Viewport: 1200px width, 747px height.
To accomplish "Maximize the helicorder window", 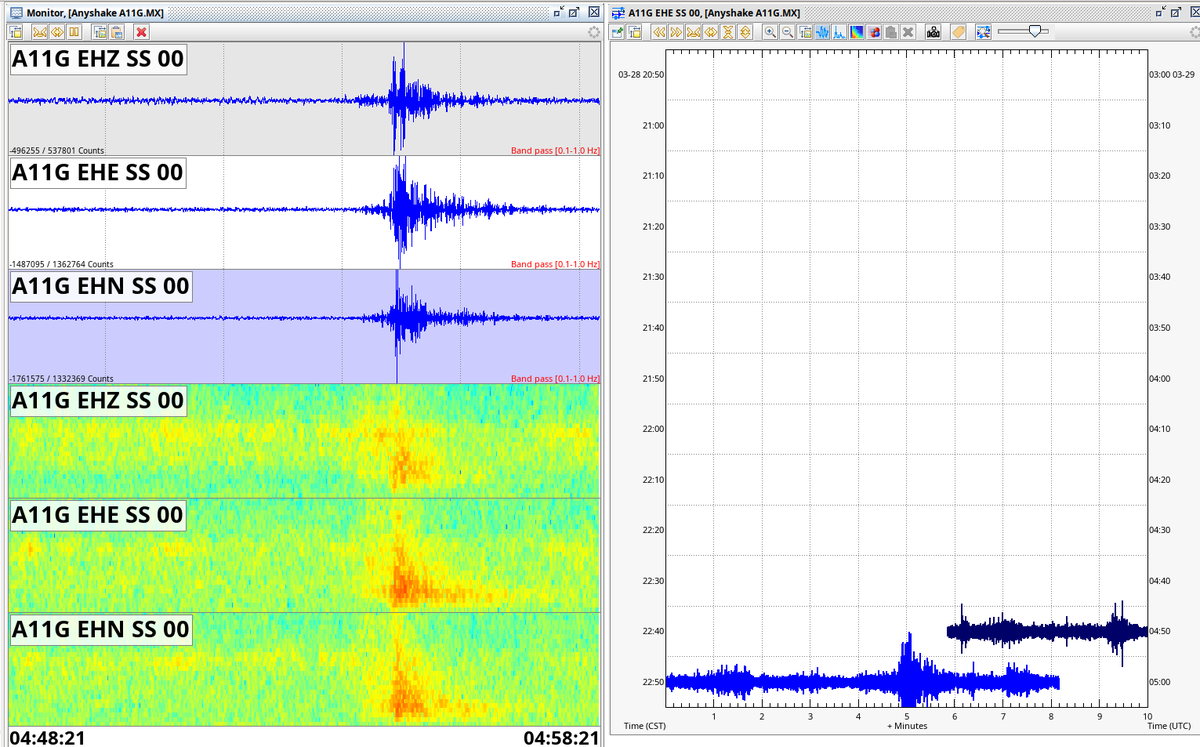I will coord(1176,12).
